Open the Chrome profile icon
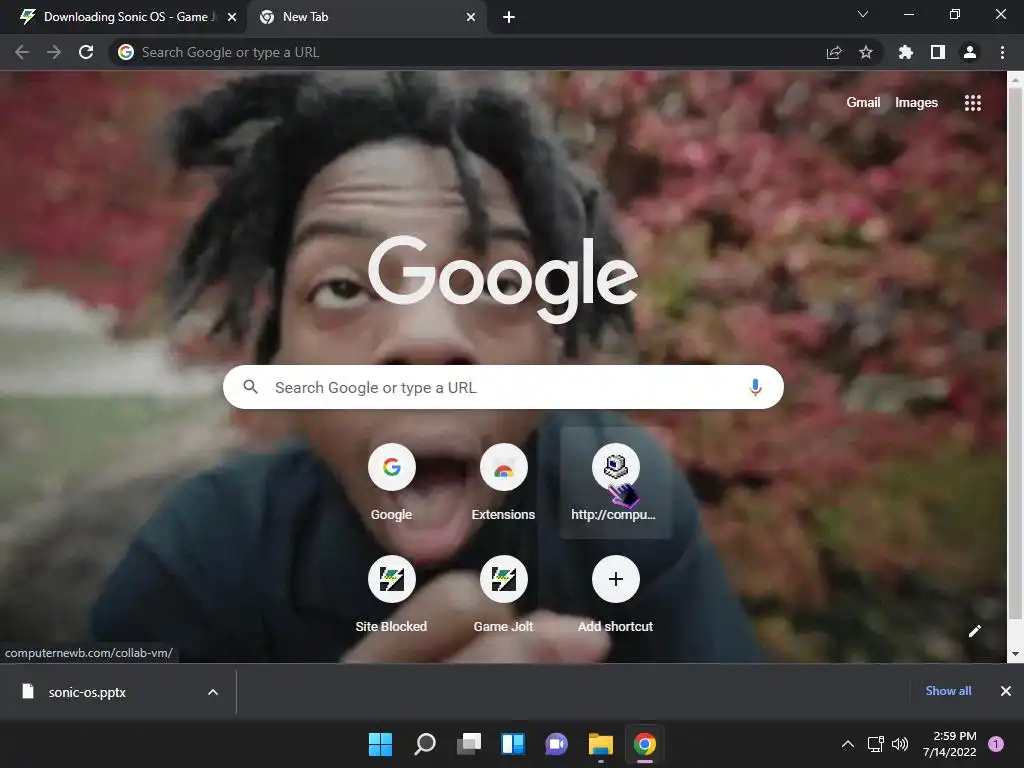 coord(970,52)
